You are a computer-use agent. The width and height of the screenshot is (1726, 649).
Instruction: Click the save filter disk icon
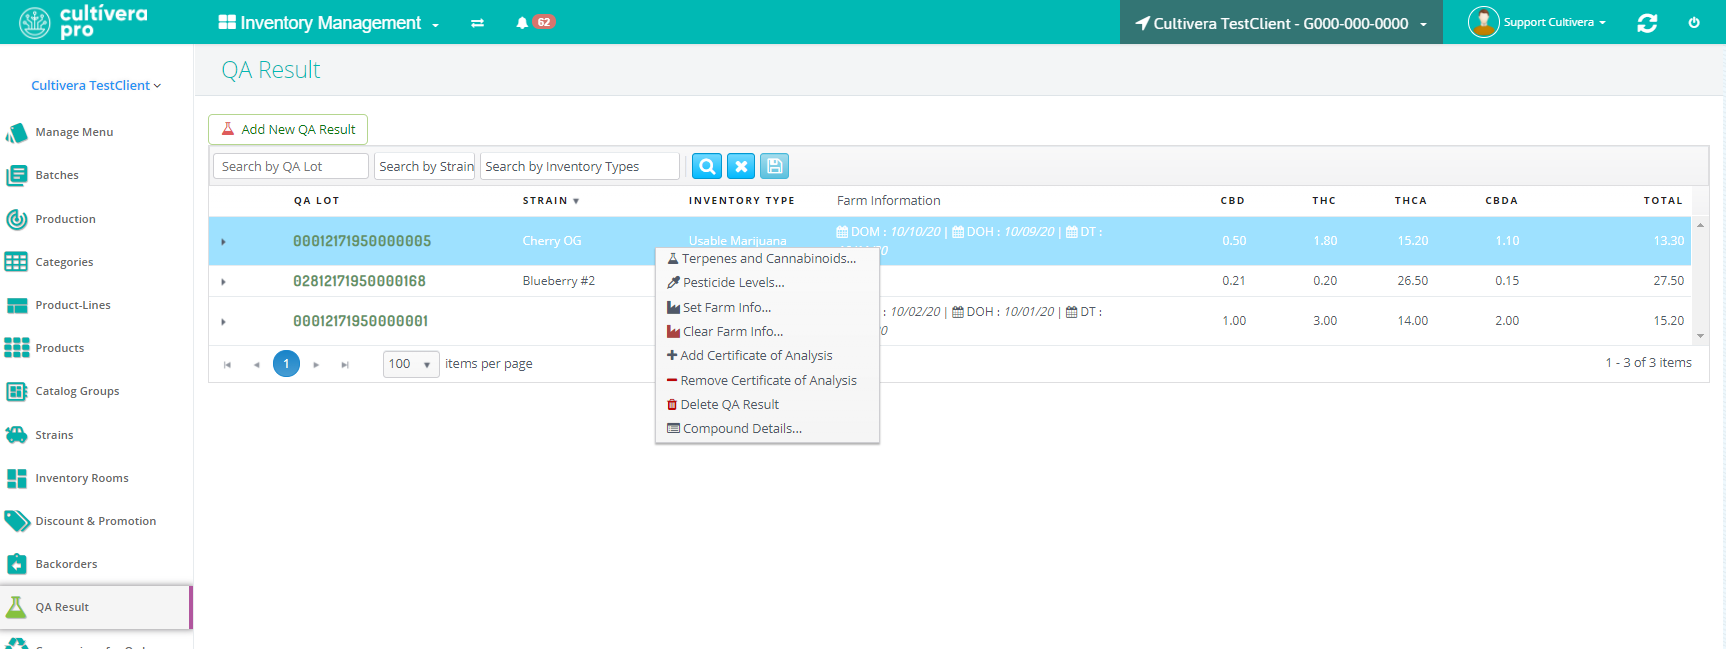pos(774,166)
